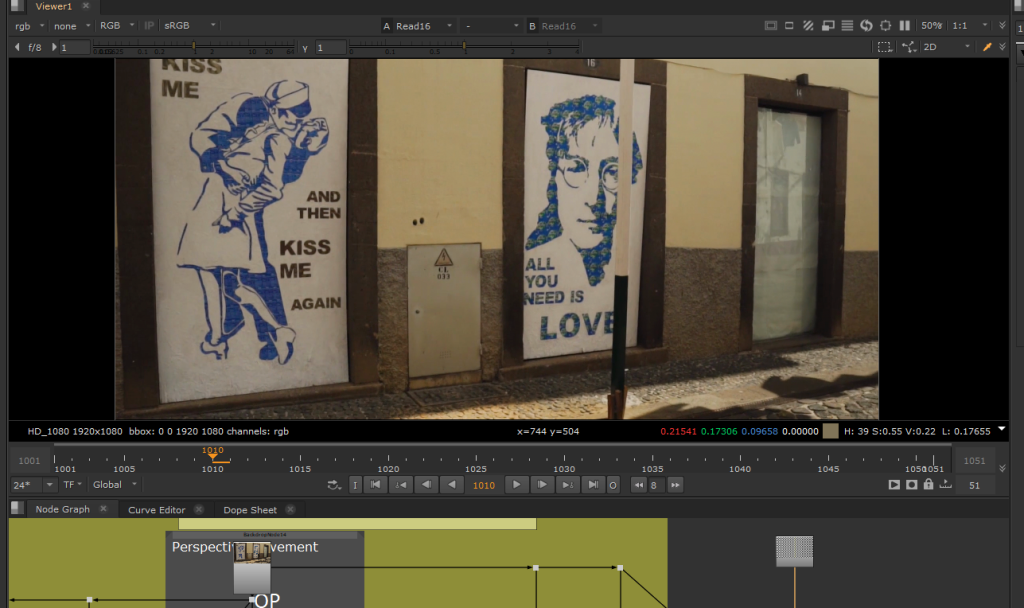1024x608 pixels.
Task: Open the wipe compositing '-' dropdown
Action: point(491,26)
